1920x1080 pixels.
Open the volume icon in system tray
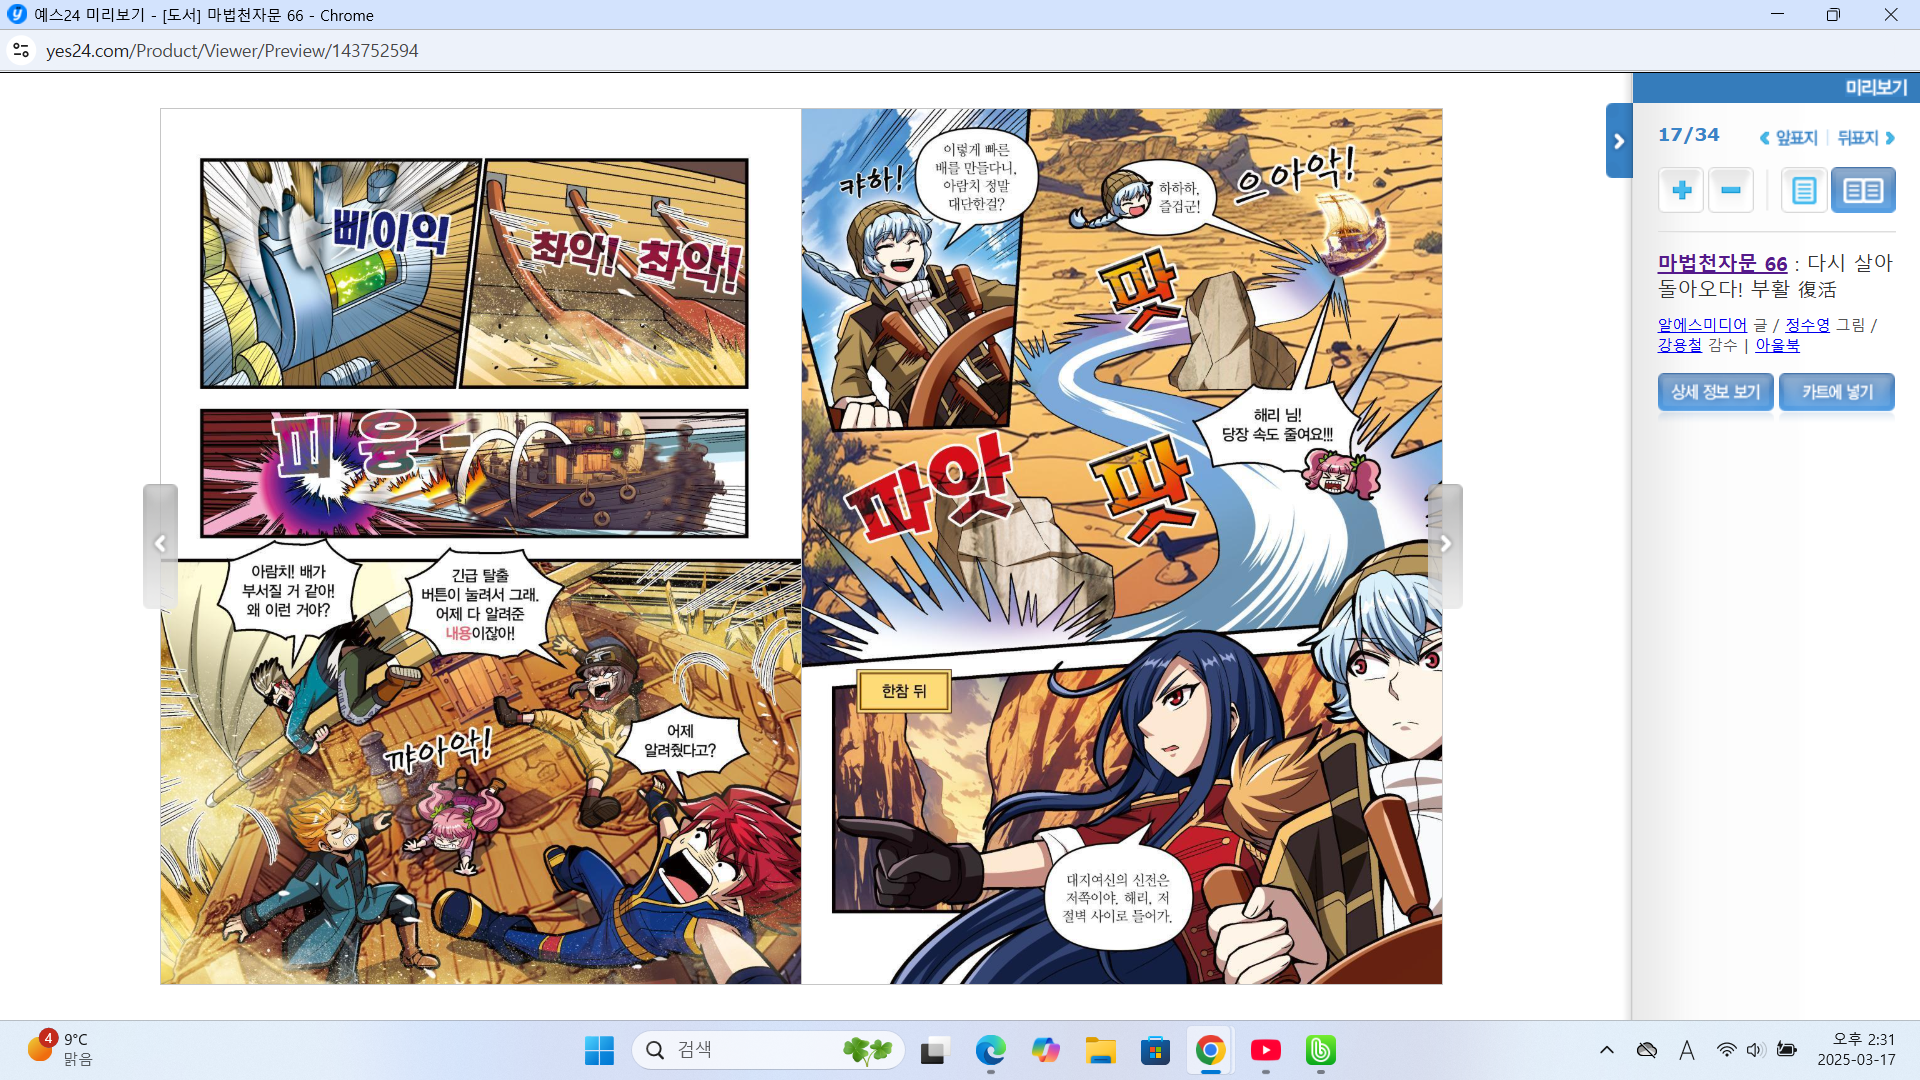(1755, 1050)
